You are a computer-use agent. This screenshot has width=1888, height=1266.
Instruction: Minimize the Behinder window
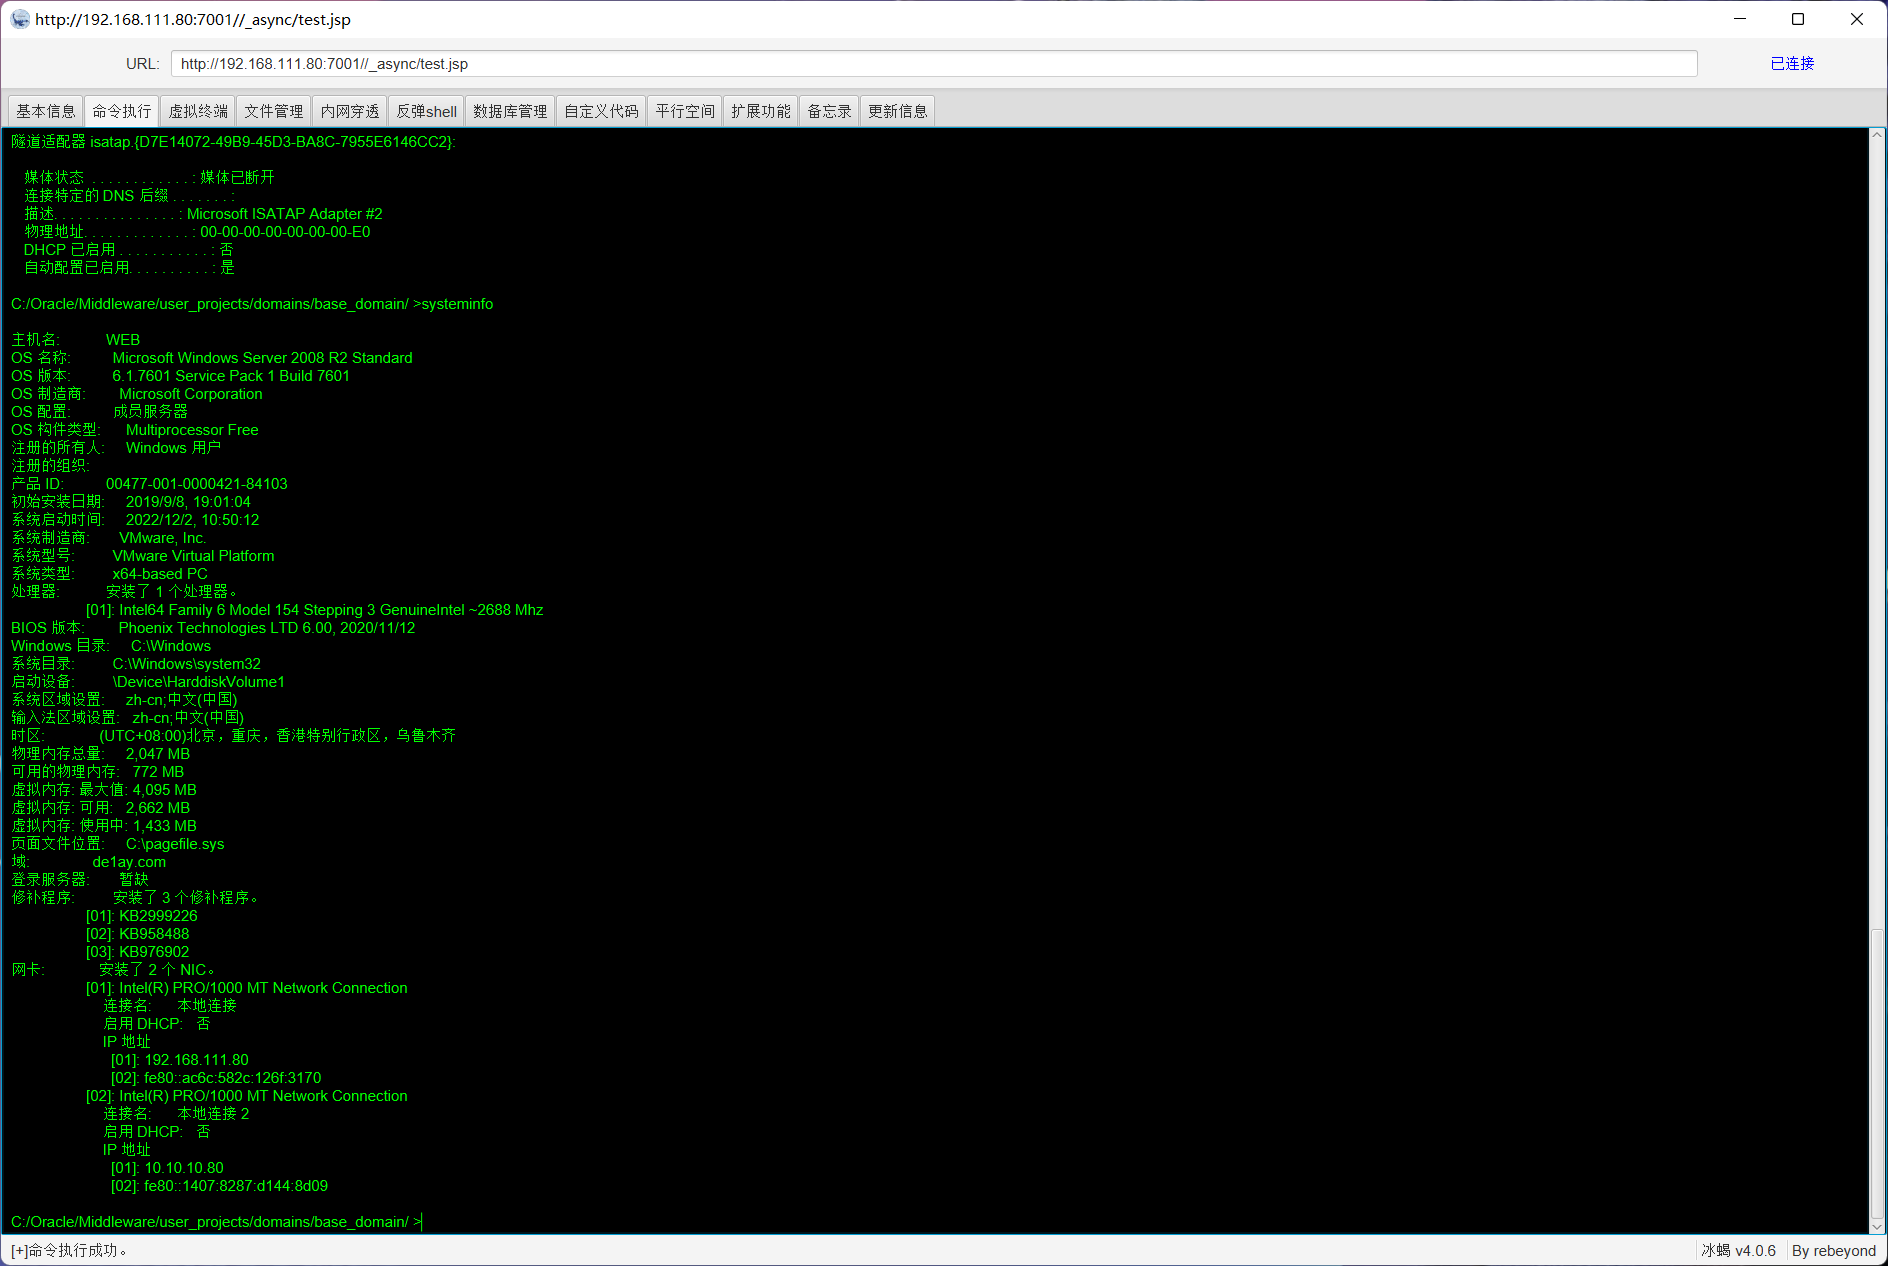tap(1740, 19)
